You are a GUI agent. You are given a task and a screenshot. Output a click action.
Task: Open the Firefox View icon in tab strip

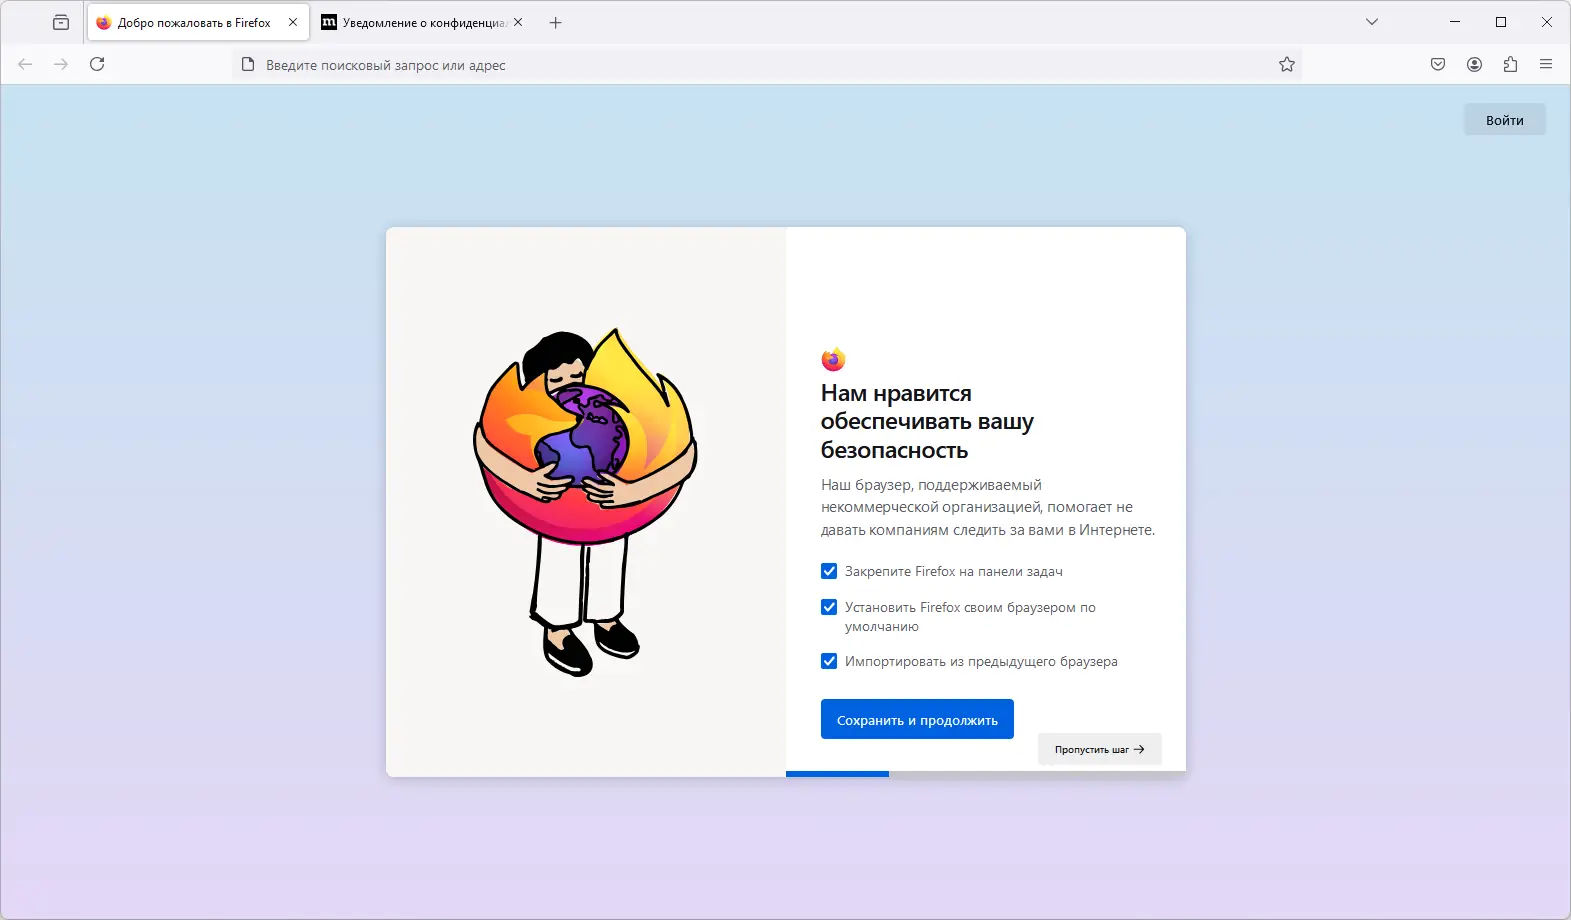[61, 22]
